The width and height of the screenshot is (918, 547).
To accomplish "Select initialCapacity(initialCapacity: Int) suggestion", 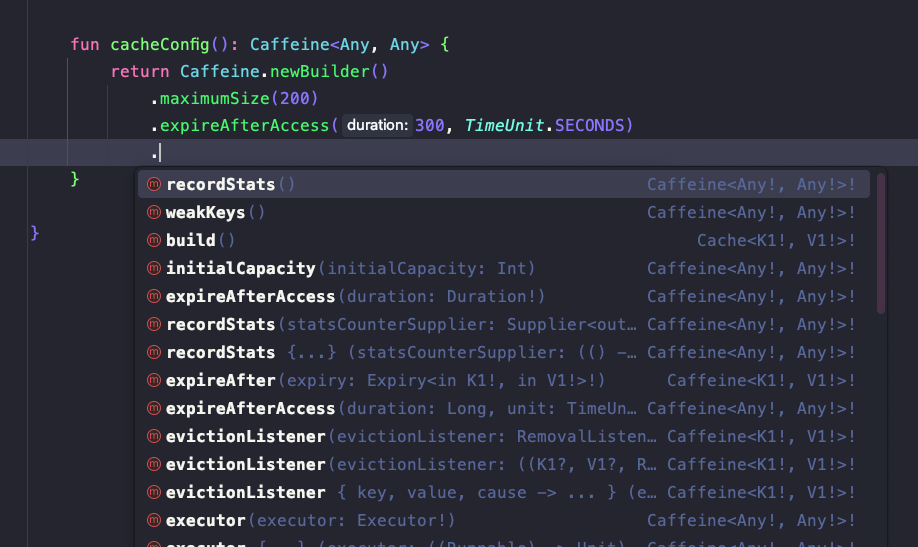I will pyautogui.click(x=503, y=269).
